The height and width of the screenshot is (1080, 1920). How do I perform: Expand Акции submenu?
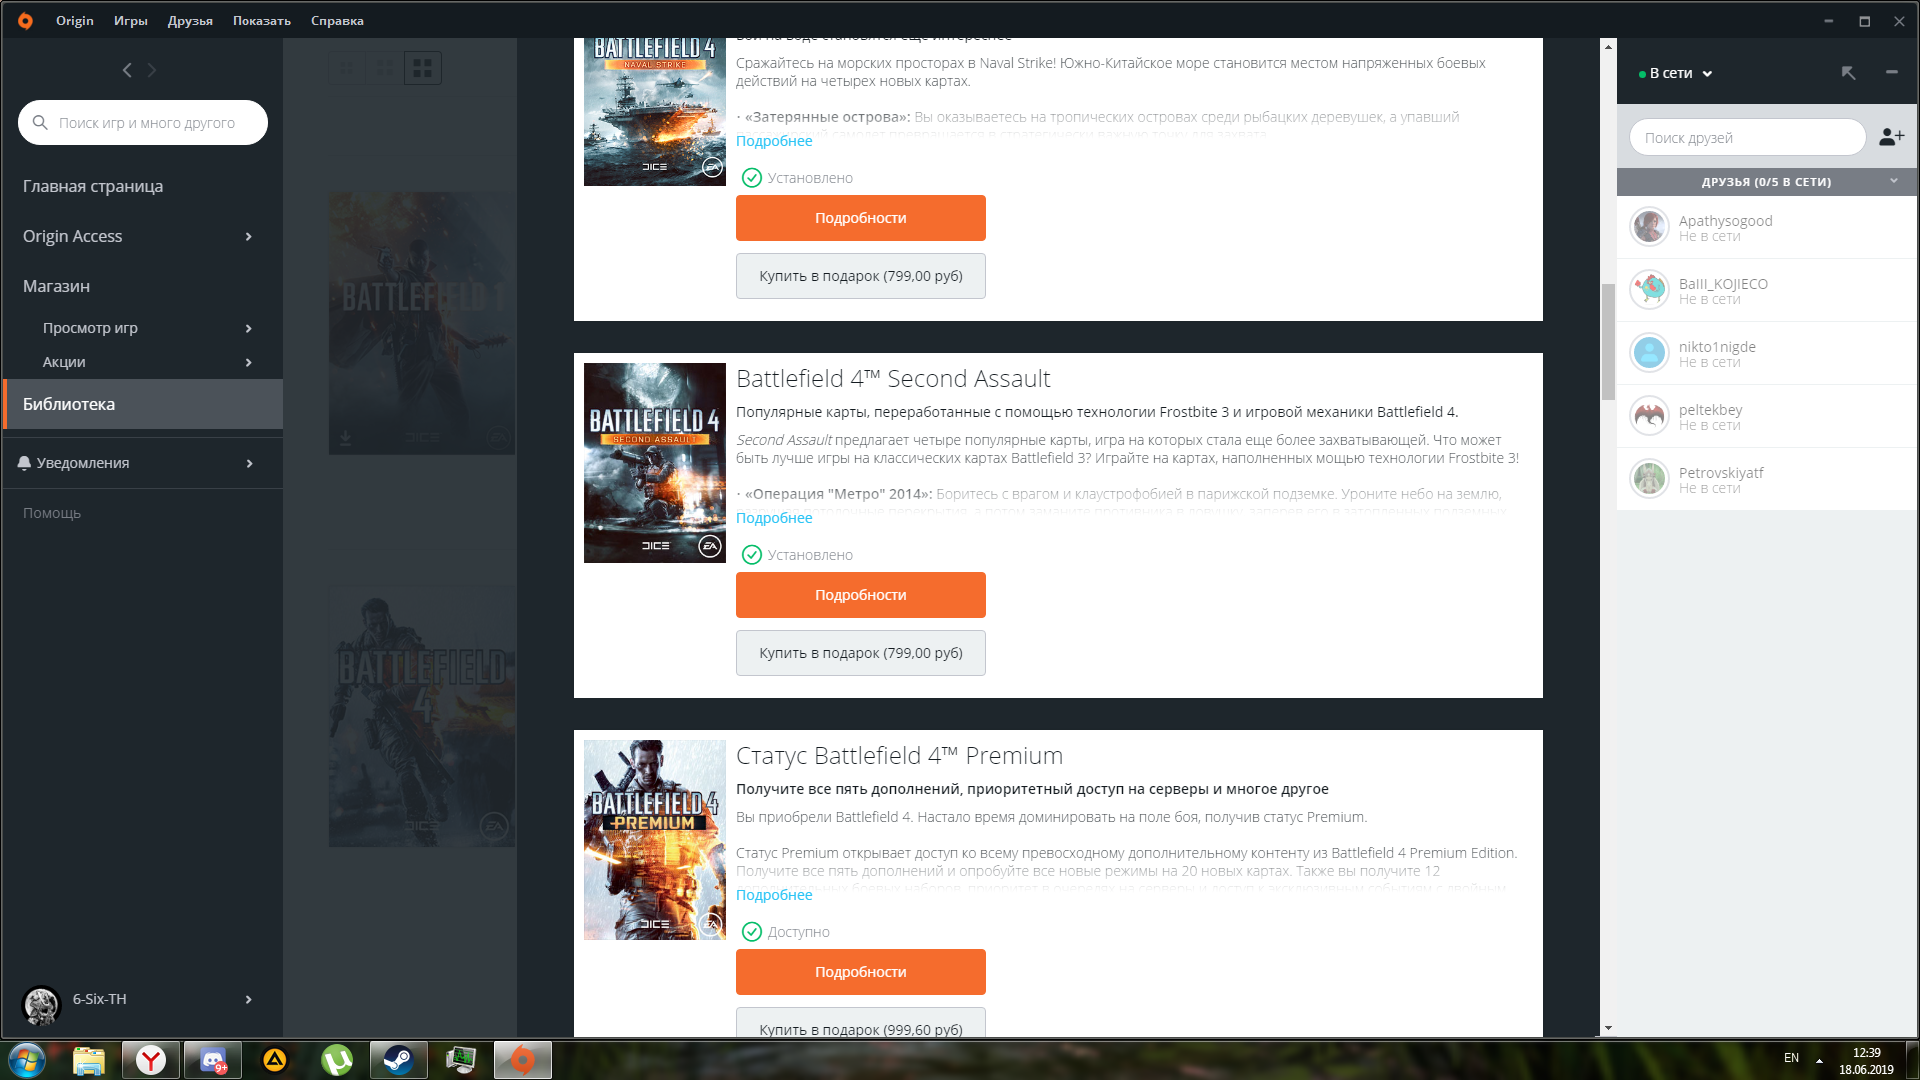249,362
